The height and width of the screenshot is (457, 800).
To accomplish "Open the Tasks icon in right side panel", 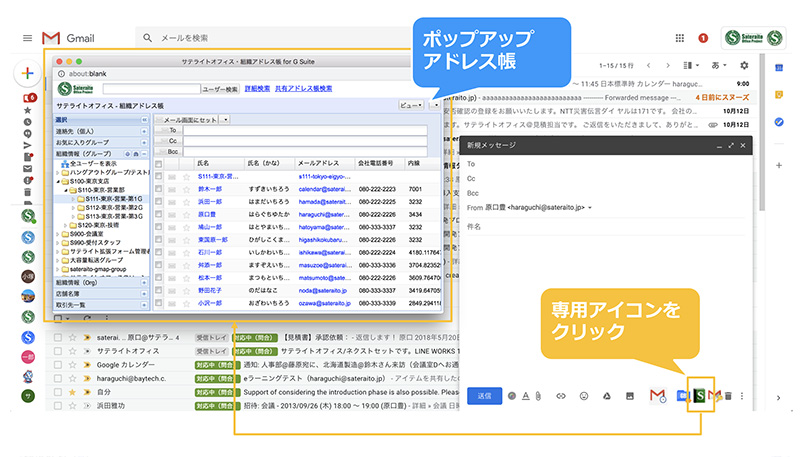I will pyautogui.click(x=779, y=122).
